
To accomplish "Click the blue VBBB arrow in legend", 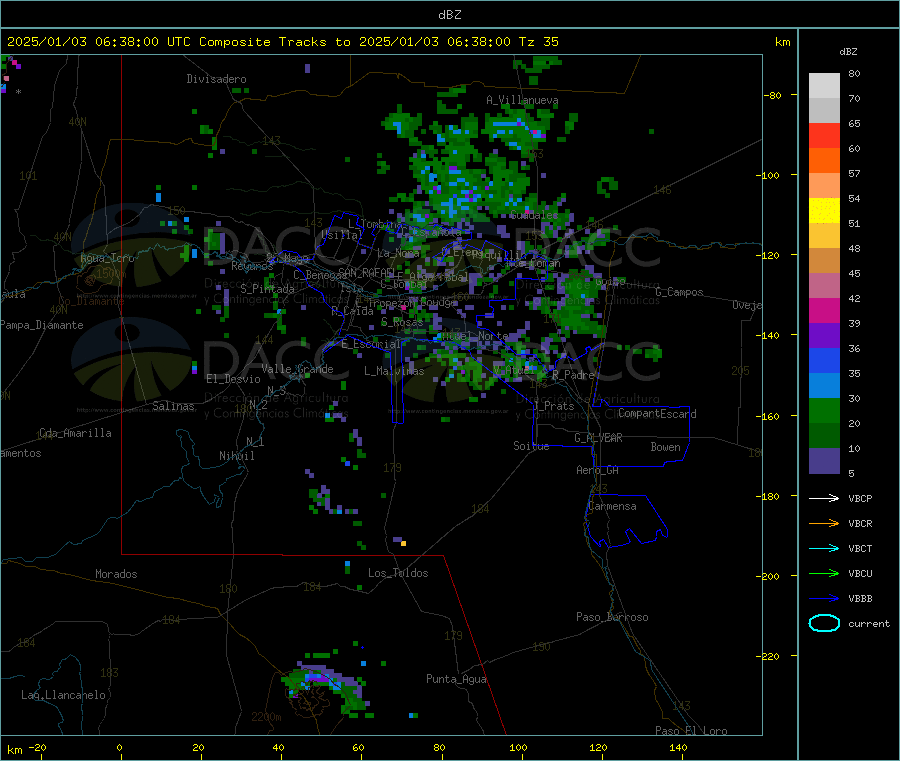I will (x=824, y=599).
